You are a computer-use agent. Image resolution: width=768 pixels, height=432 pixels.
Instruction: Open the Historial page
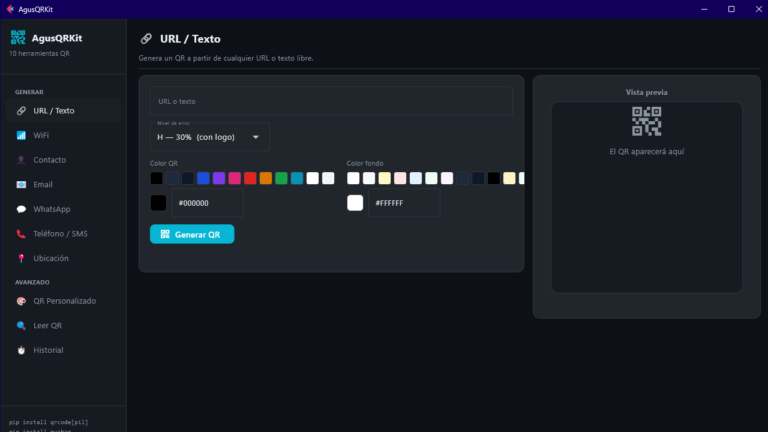[x=63, y=350]
